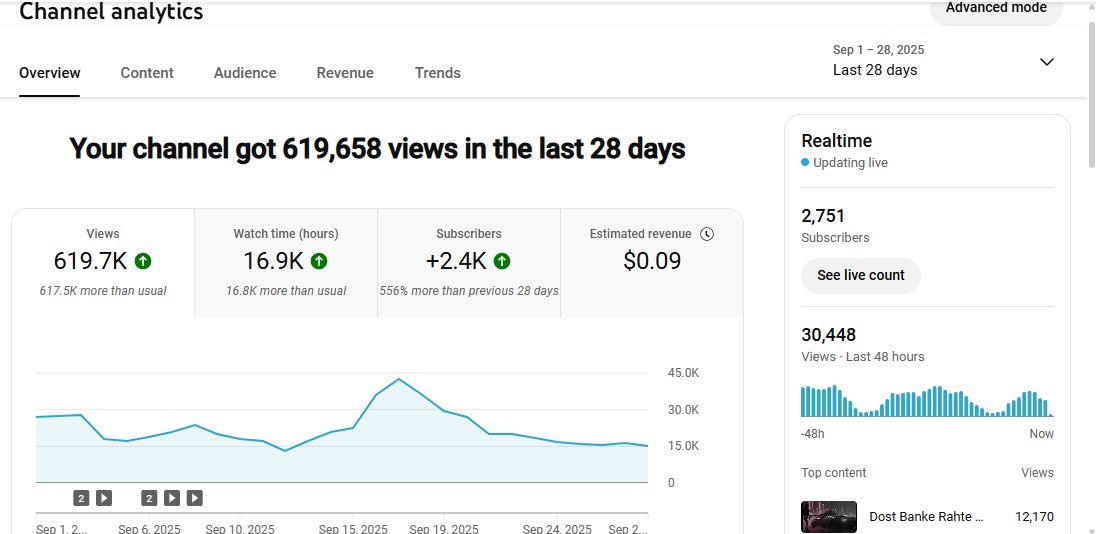Viewport: 1096px width, 534px height.
Task: Open the Last 28 days period selector
Action: (x=875, y=70)
